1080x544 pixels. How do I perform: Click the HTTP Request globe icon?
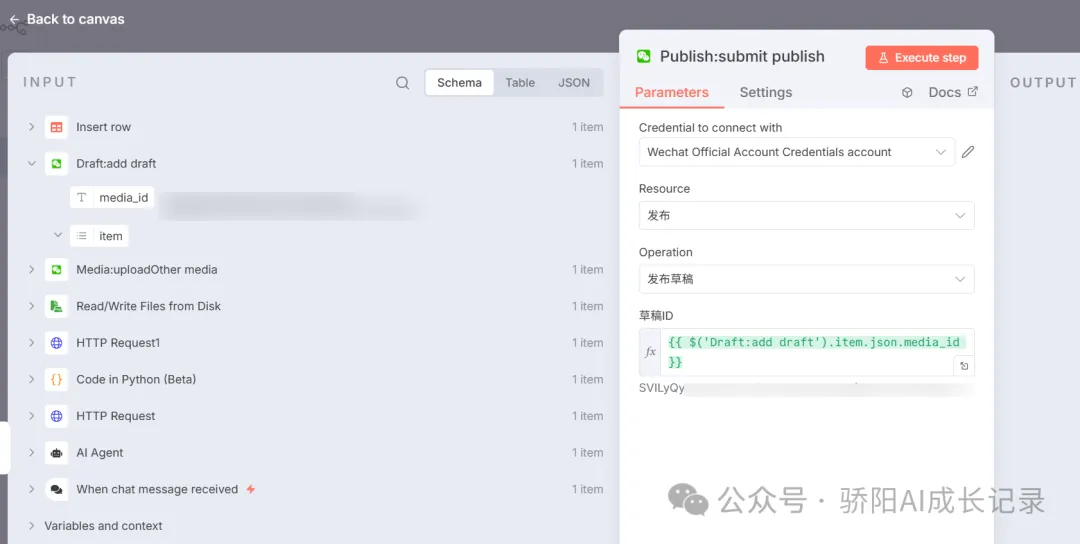tap(56, 415)
